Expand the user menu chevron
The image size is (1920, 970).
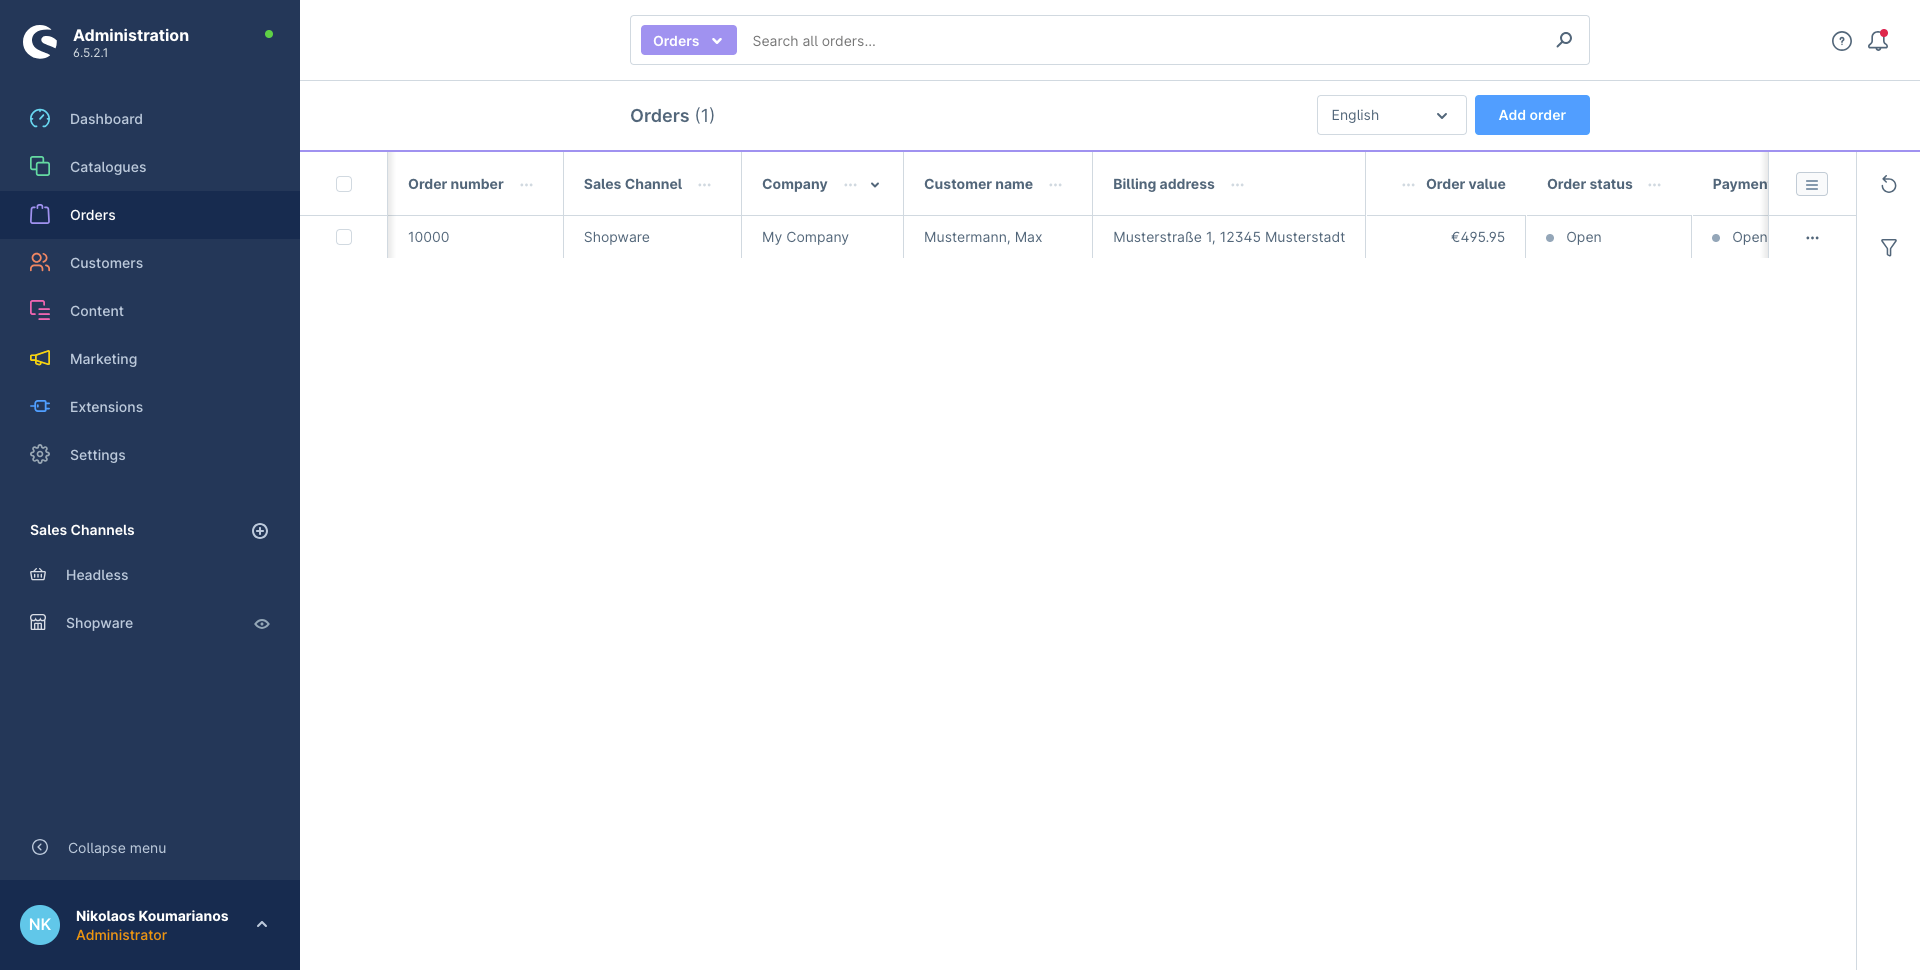[262, 925]
